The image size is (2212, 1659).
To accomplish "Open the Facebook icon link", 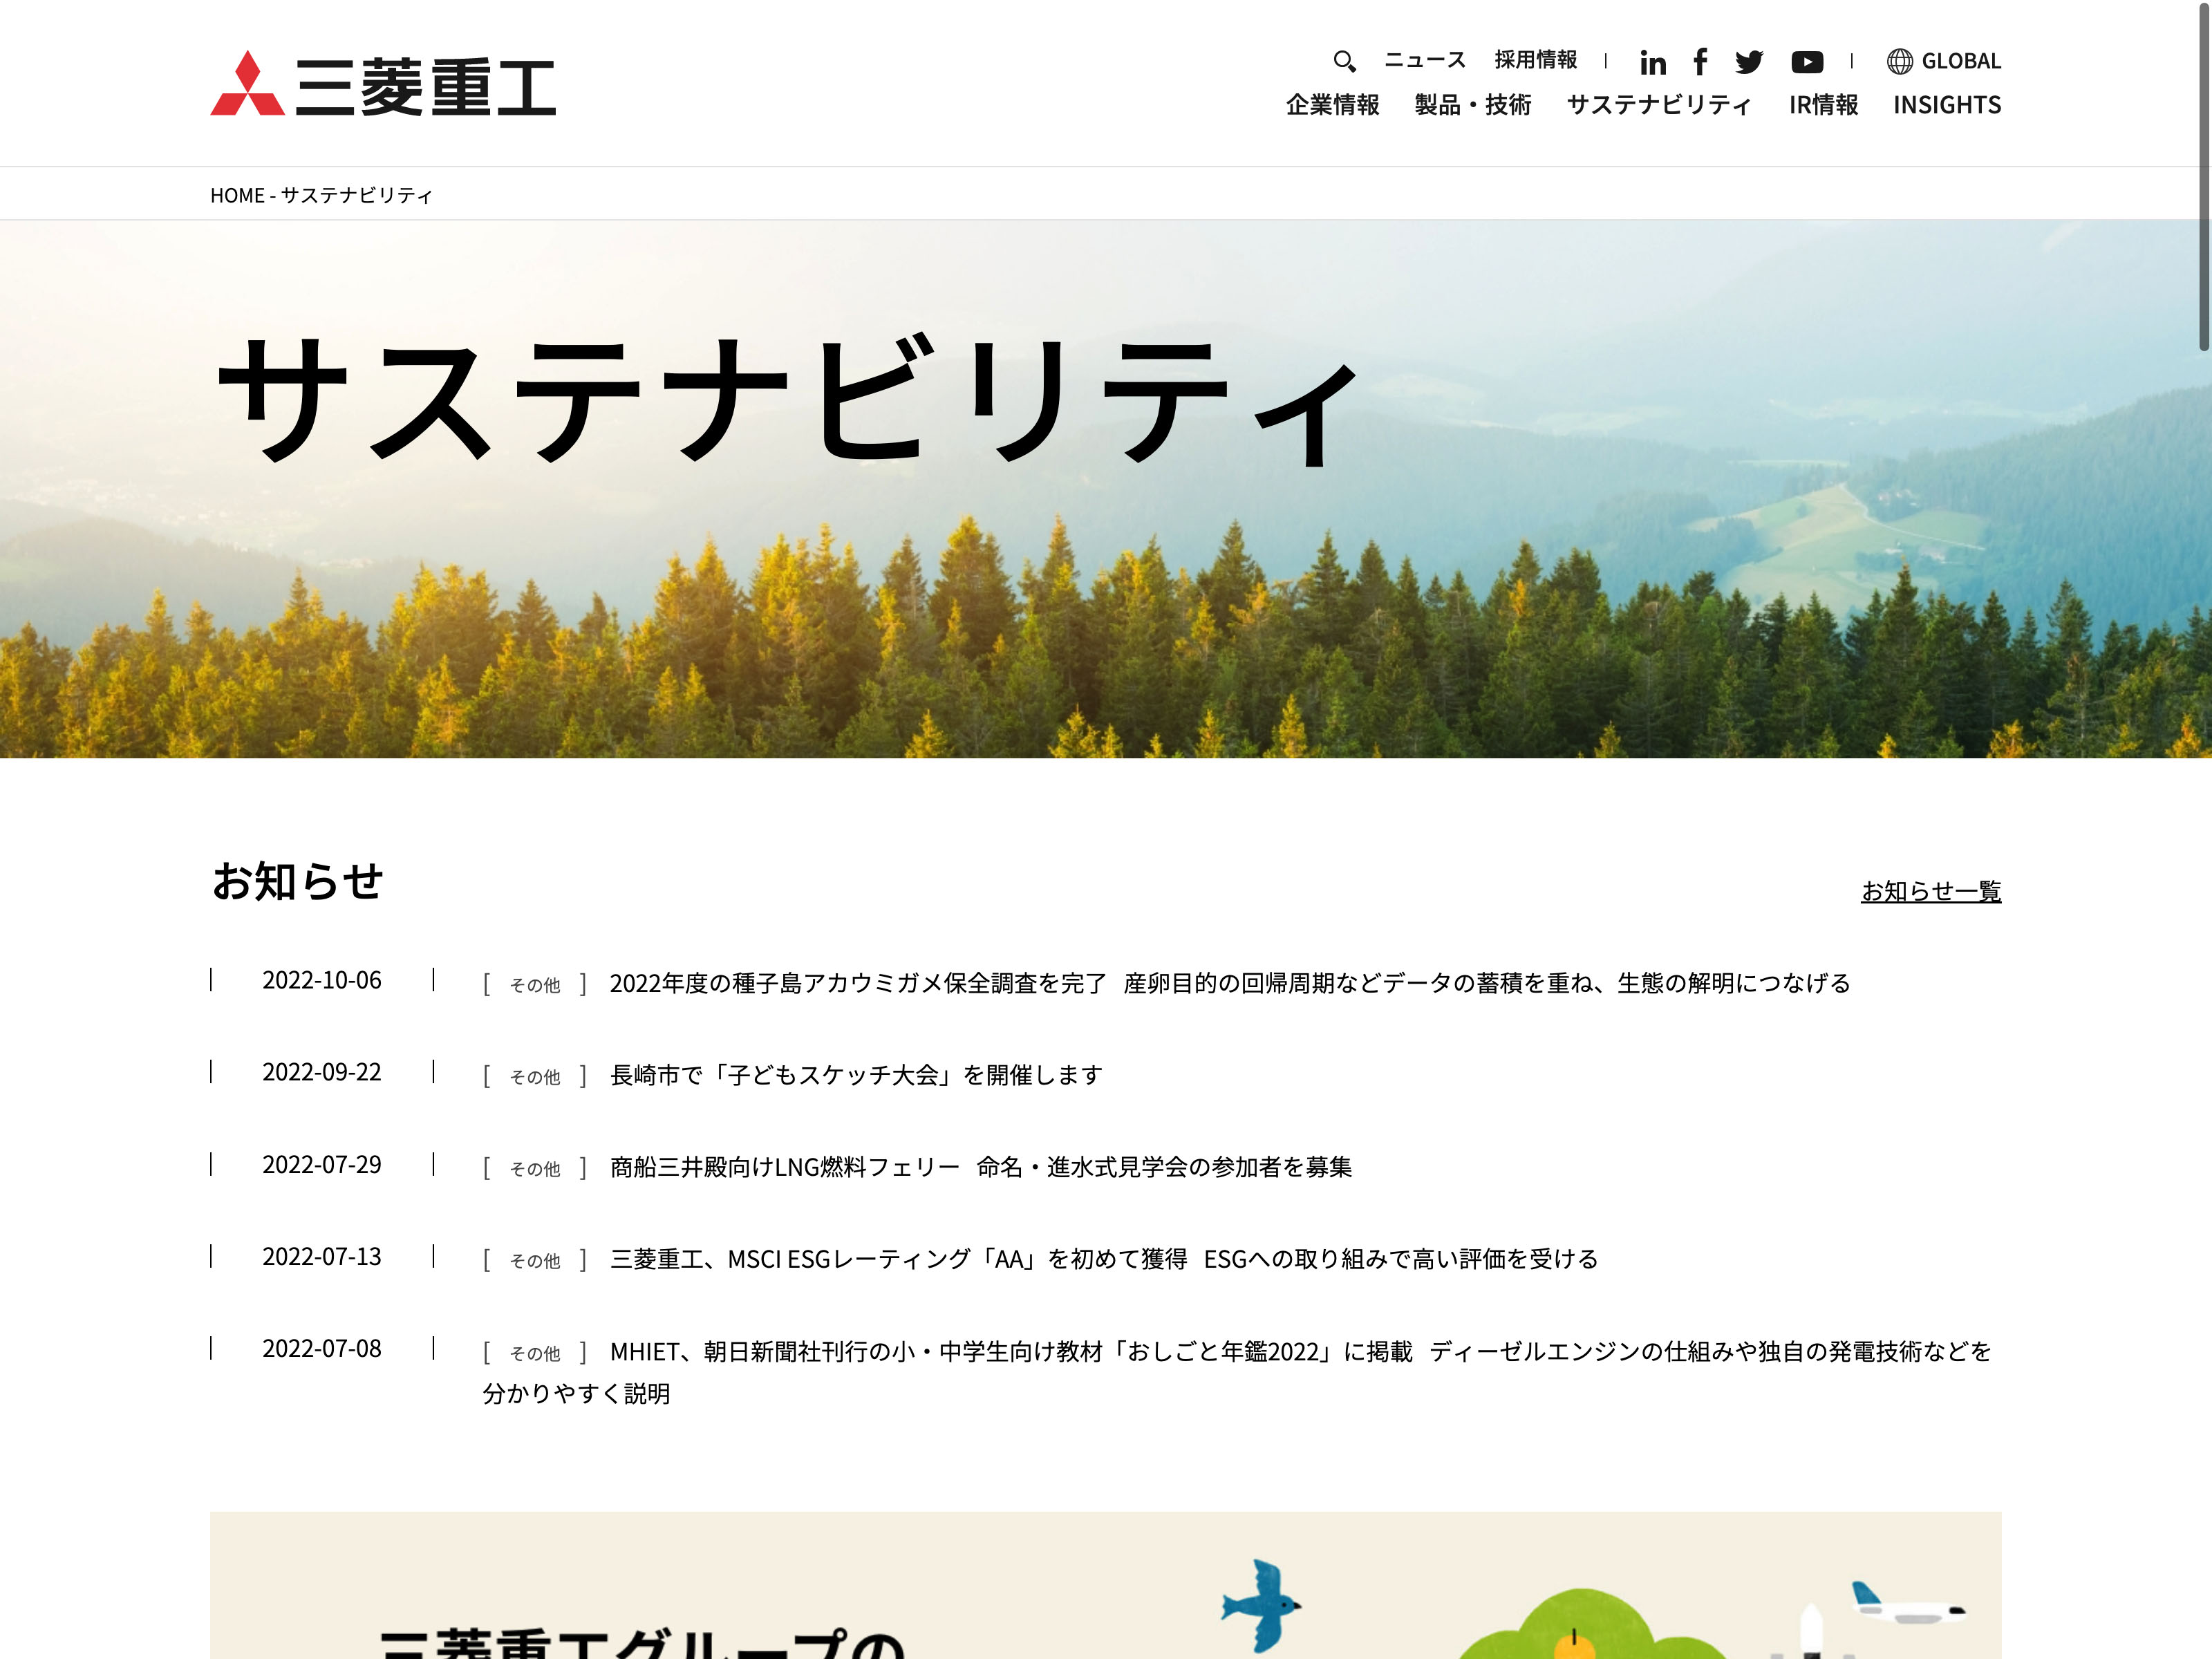I will tap(1700, 61).
